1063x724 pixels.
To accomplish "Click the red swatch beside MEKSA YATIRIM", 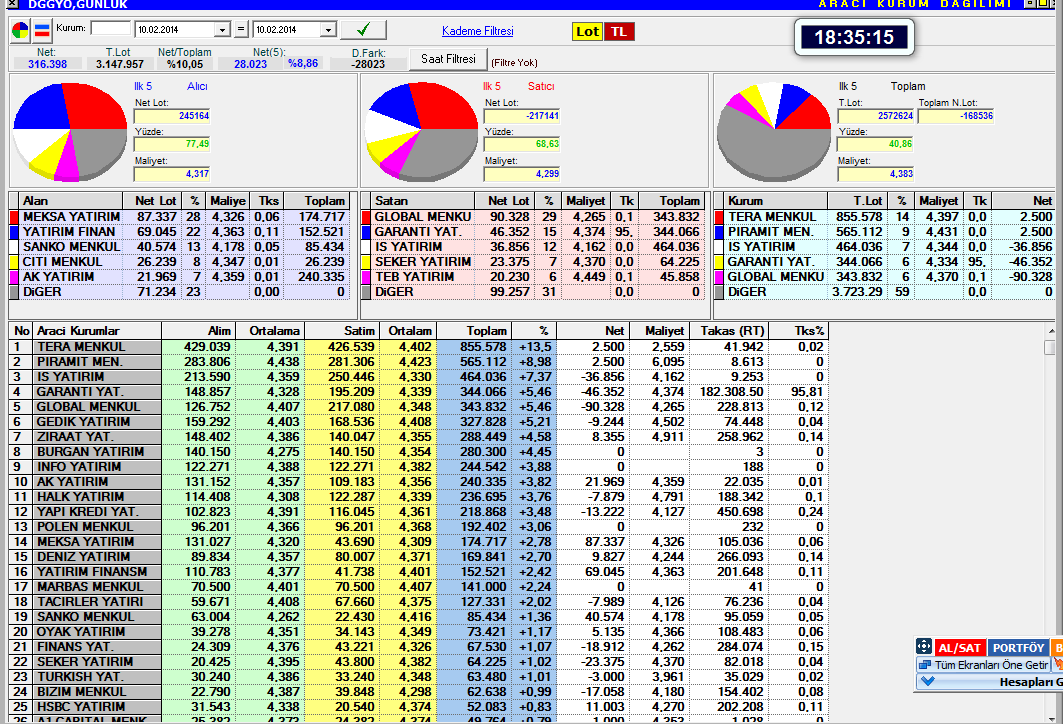I will tap(14, 217).
